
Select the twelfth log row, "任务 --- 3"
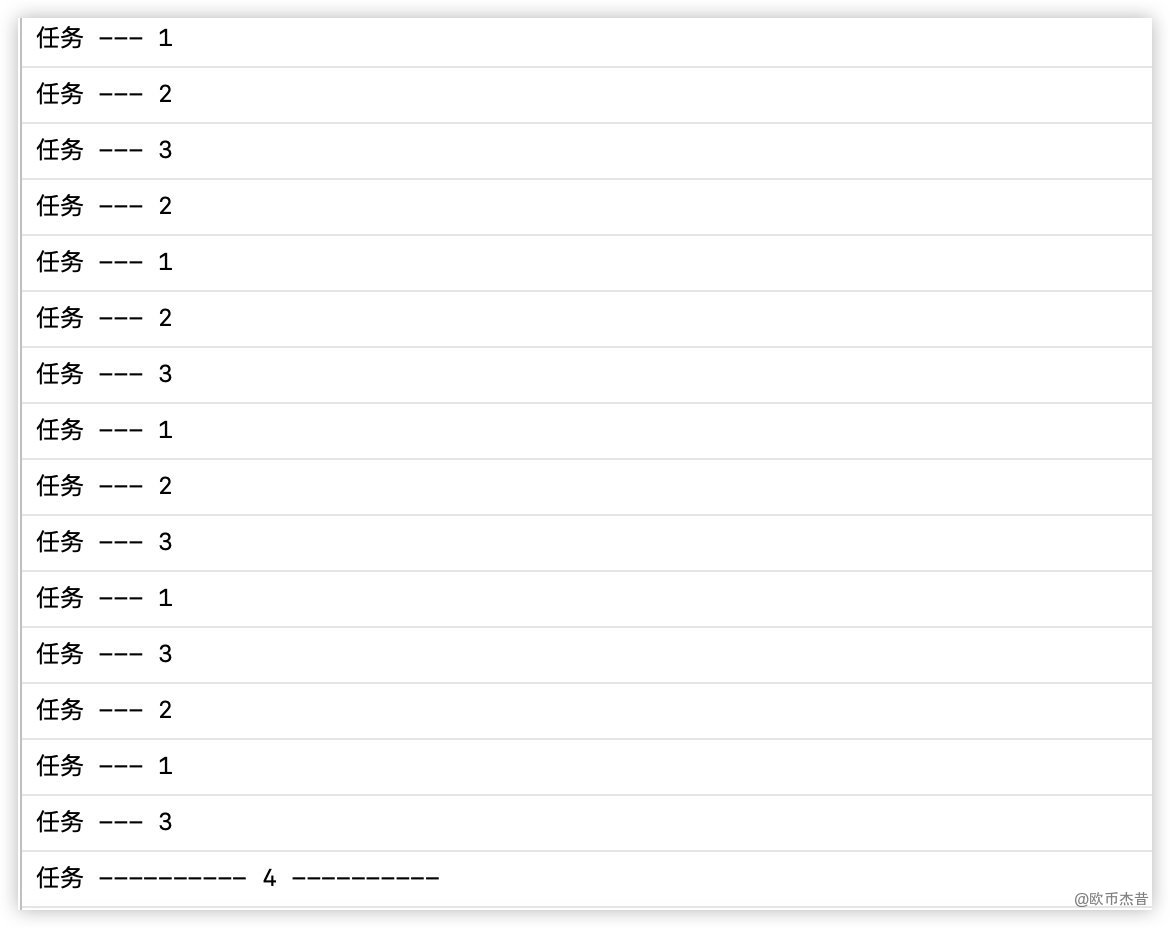coord(104,655)
